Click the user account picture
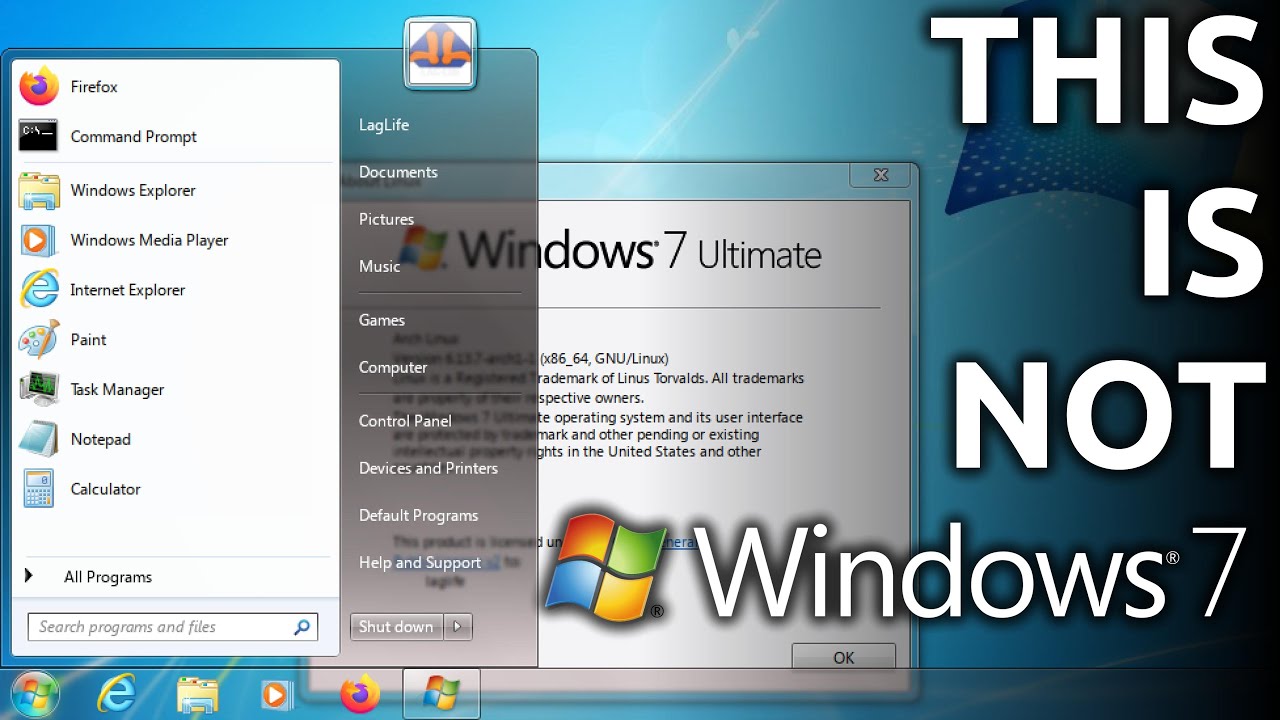The width and height of the screenshot is (1280, 720). pyautogui.click(x=441, y=52)
